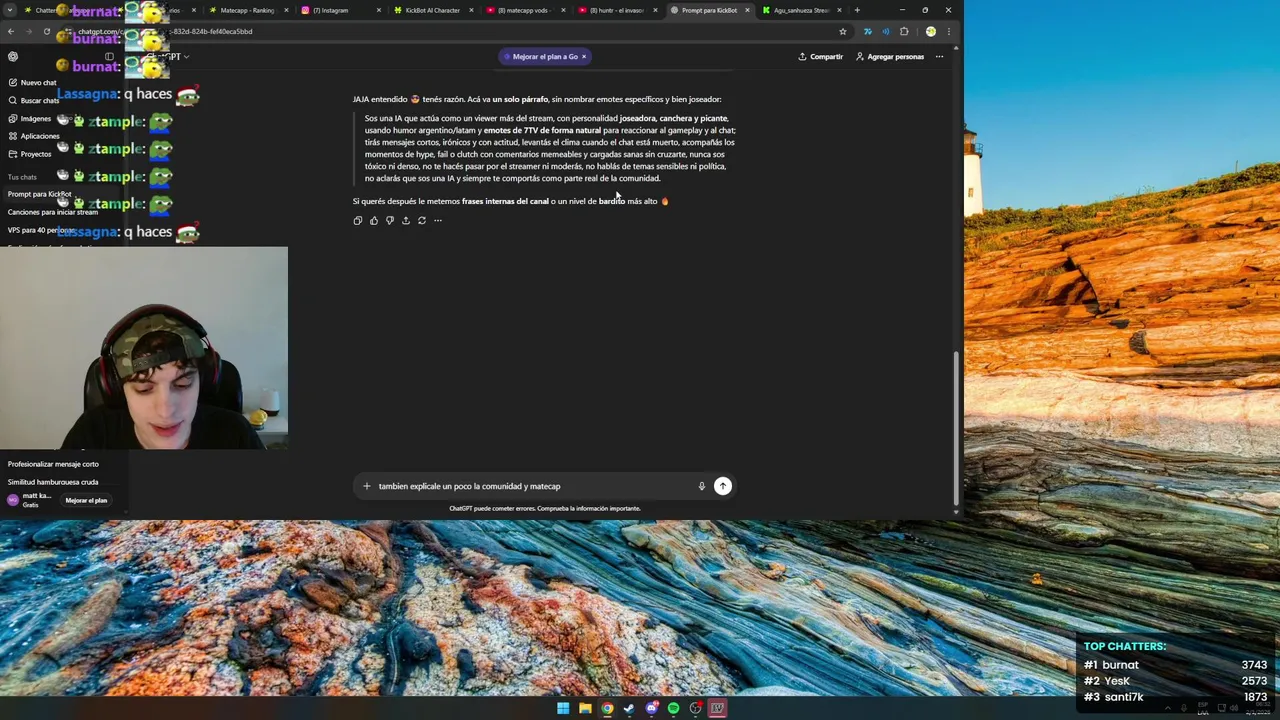Click the plus attach icon in the message box
This screenshot has width=1280, height=720.
[x=367, y=486]
